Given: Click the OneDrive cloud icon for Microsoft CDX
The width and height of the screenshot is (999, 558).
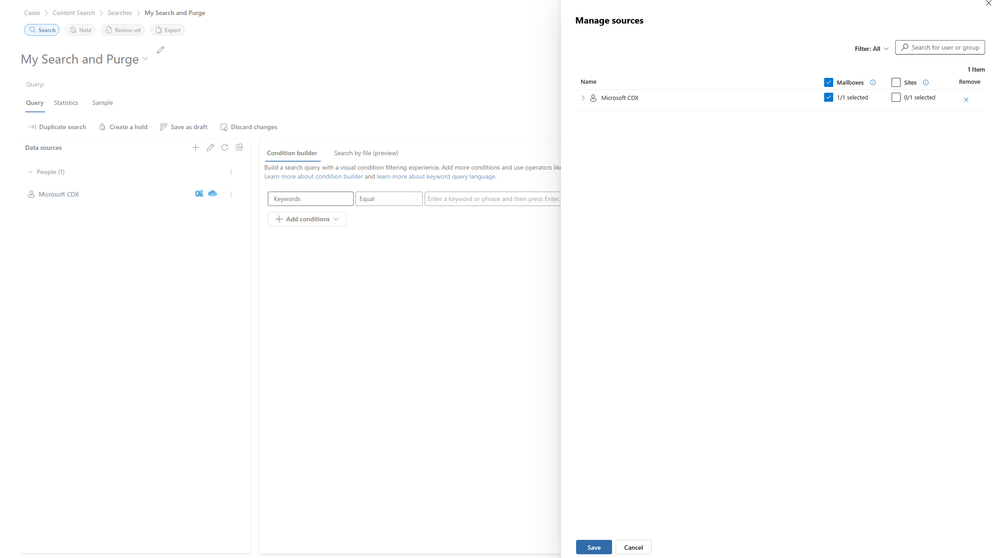Looking at the screenshot, I should (x=213, y=194).
